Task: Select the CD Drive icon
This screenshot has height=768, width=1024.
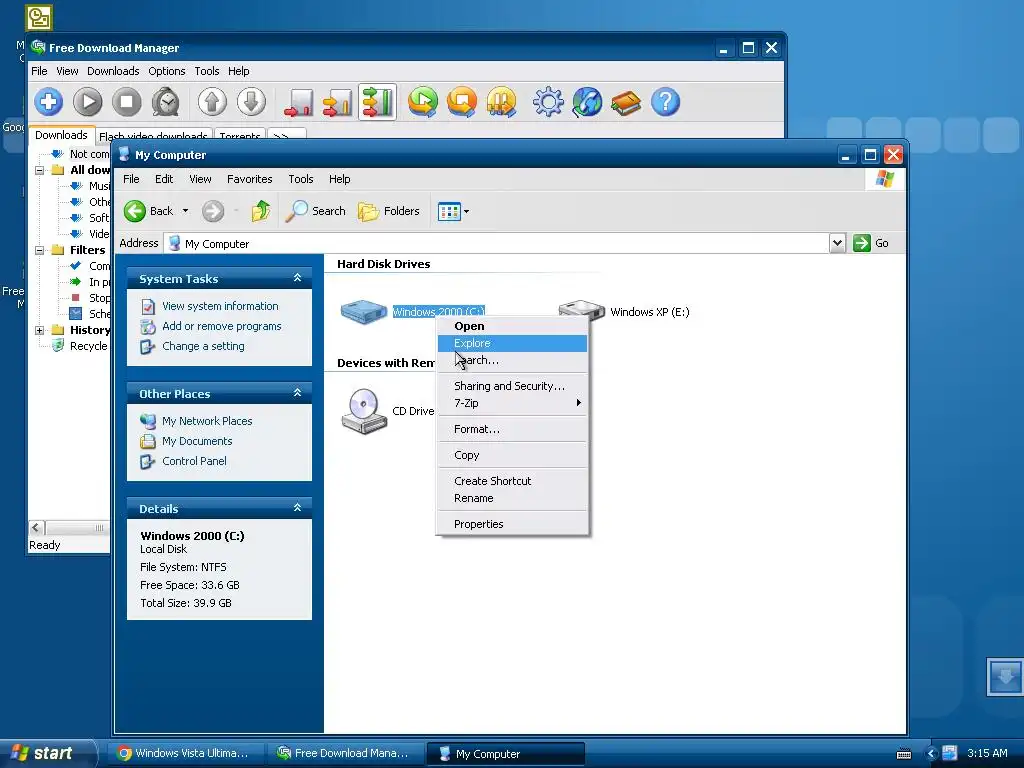Action: (364, 411)
